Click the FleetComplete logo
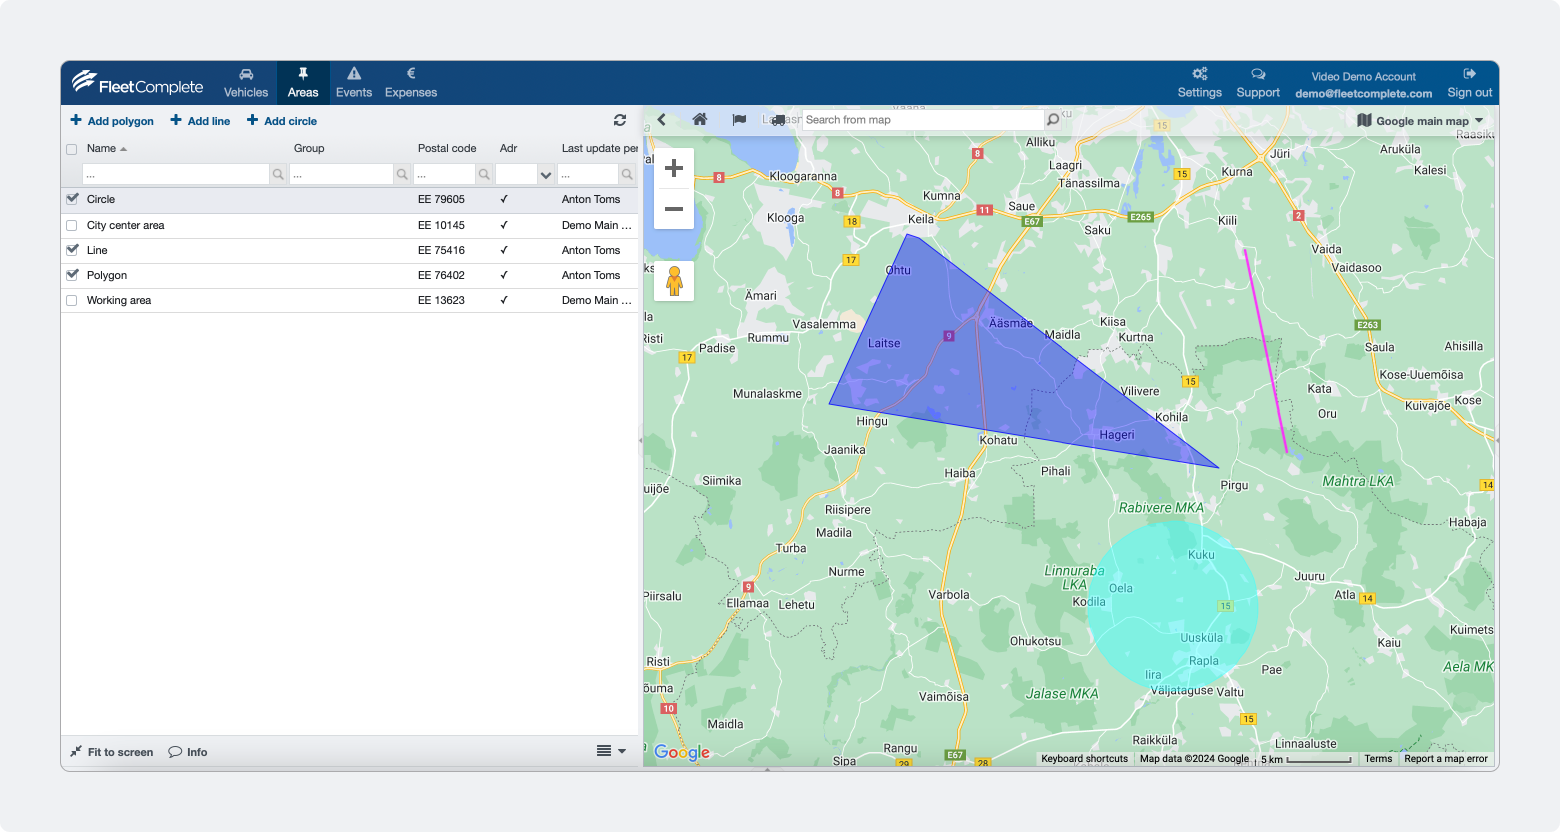Screen dimensions: 1560x832 point(138,83)
